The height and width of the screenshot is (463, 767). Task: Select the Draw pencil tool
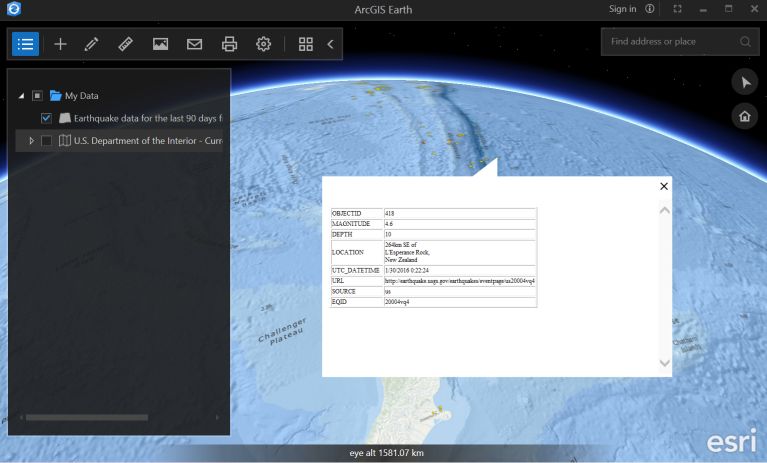[x=91, y=44]
